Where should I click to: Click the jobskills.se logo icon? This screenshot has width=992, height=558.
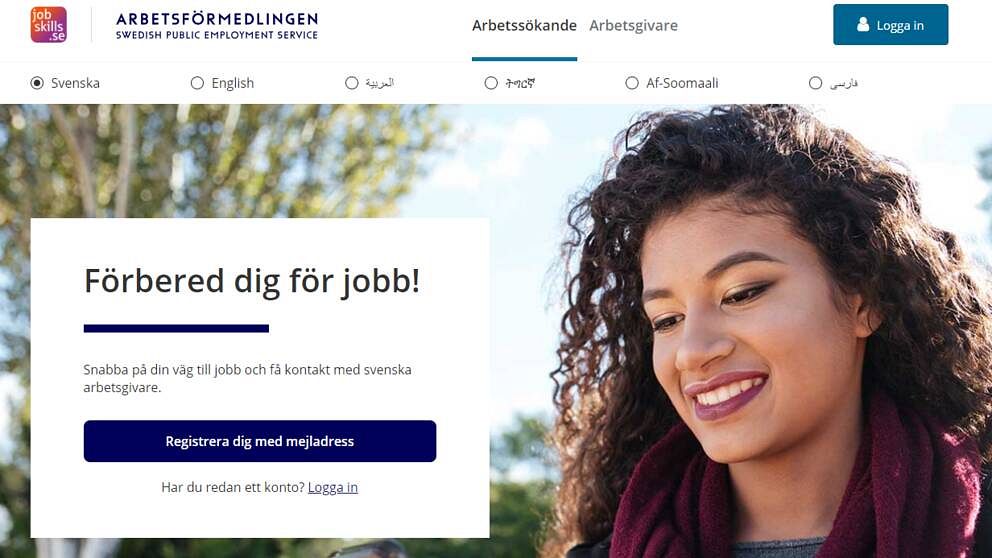49,25
